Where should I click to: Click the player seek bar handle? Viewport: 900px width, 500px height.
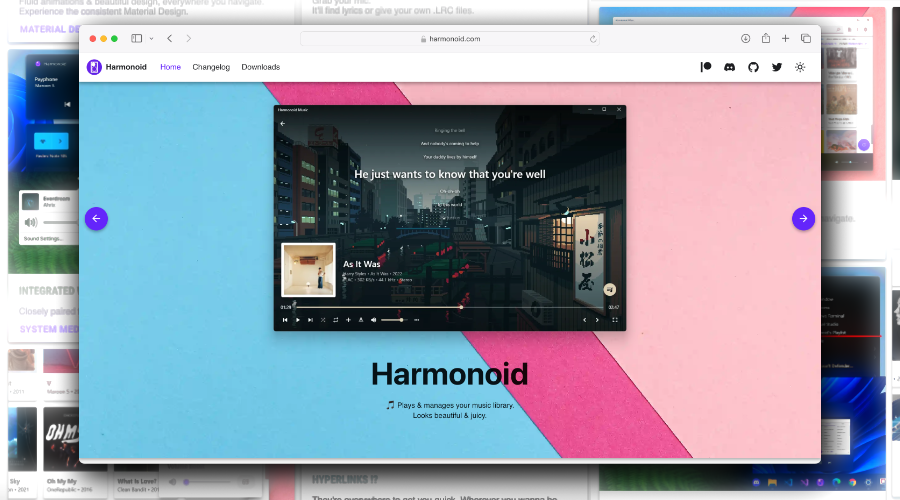coord(461,307)
